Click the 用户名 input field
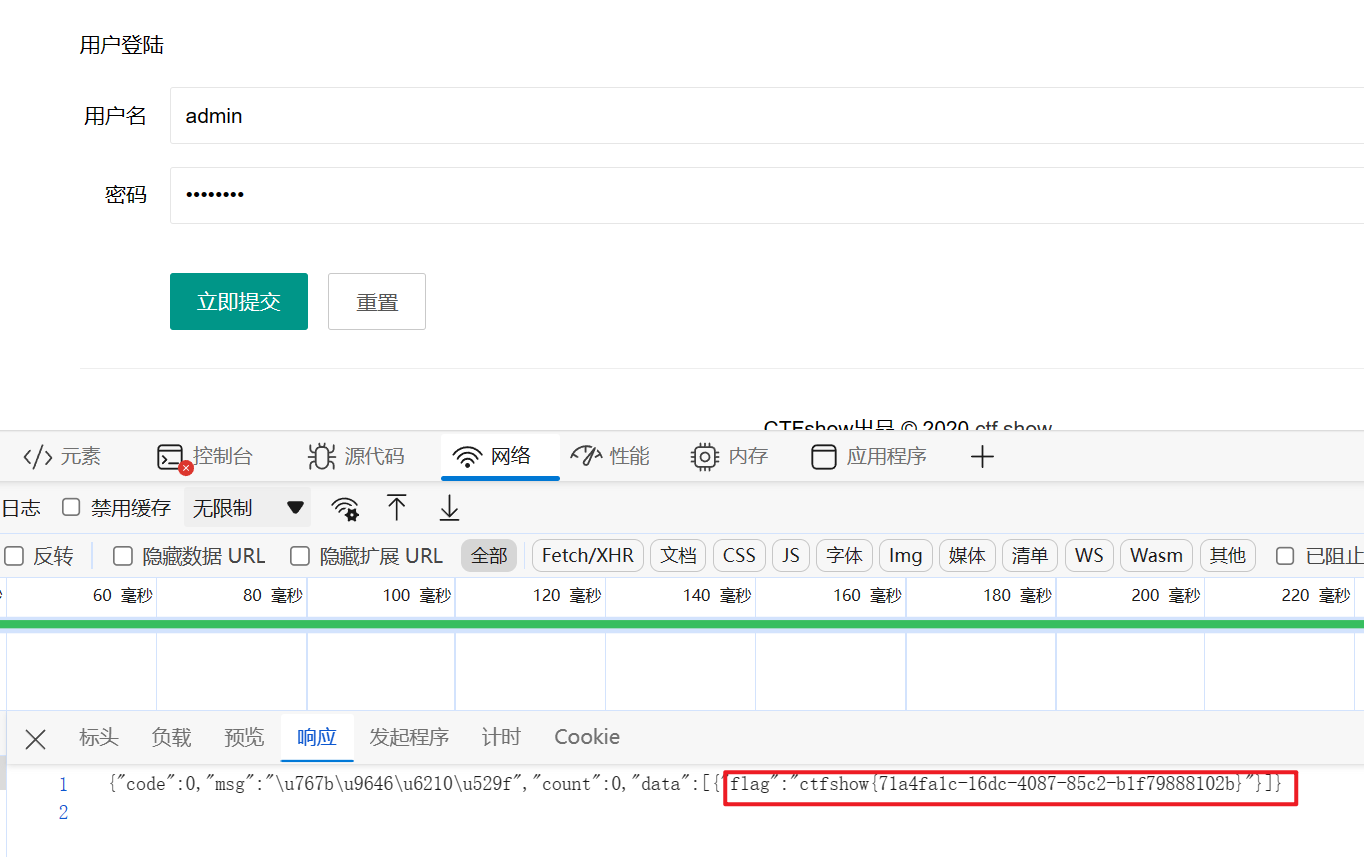Viewport: 1364px width, 857px height. (760, 116)
